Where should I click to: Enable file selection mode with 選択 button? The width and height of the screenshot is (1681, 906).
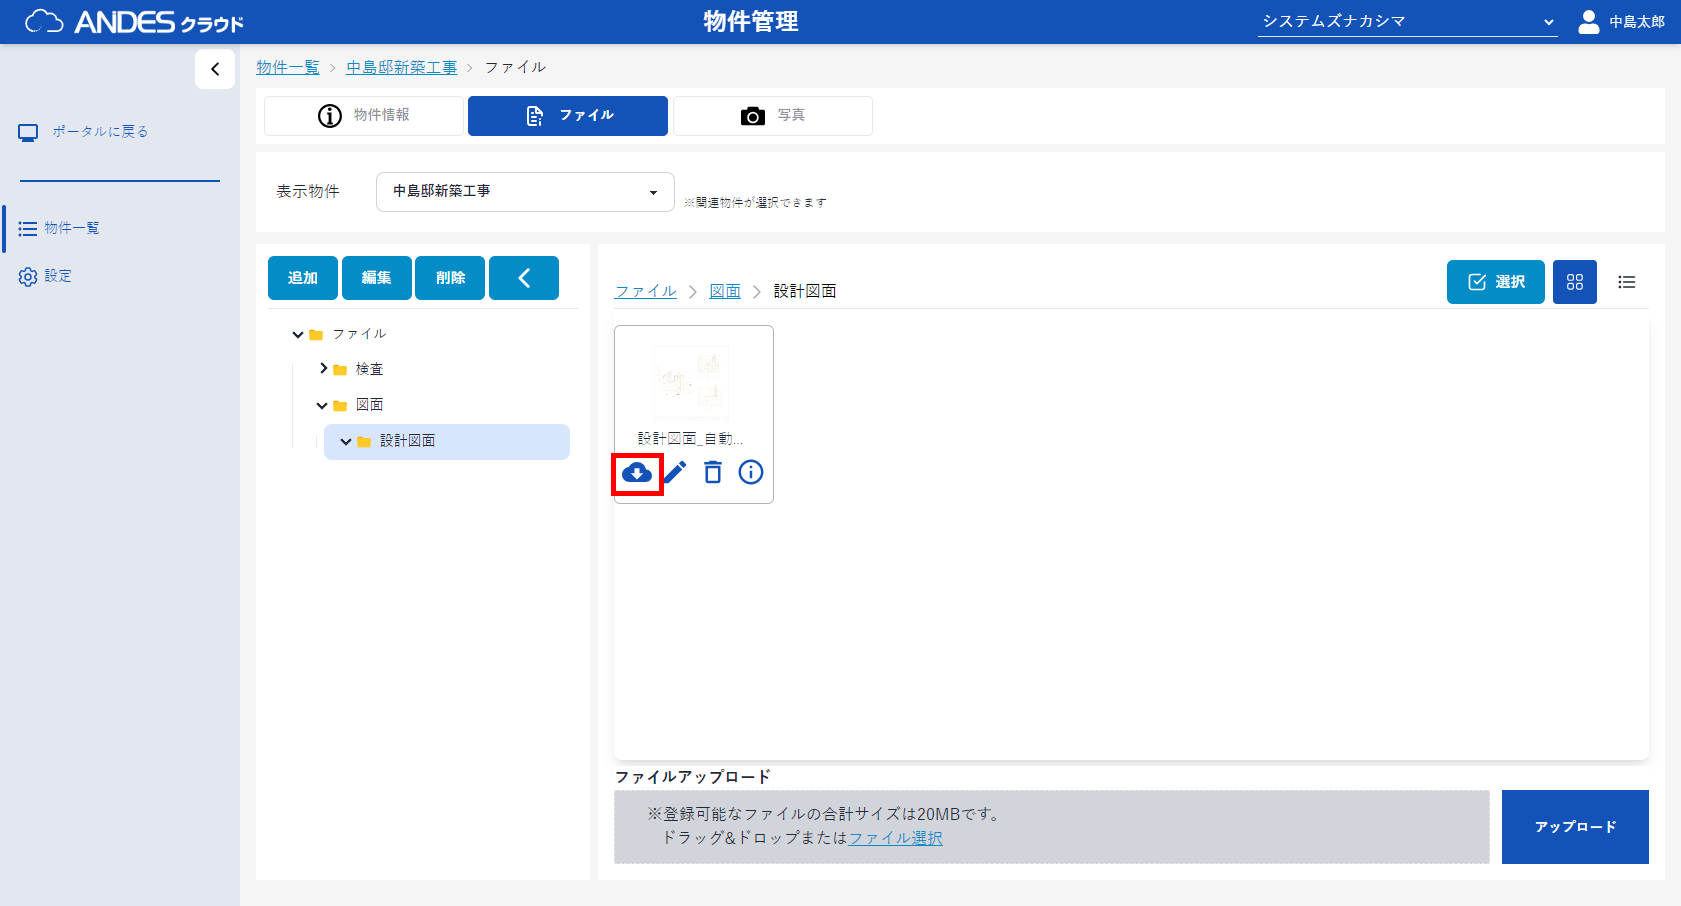click(x=1495, y=282)
